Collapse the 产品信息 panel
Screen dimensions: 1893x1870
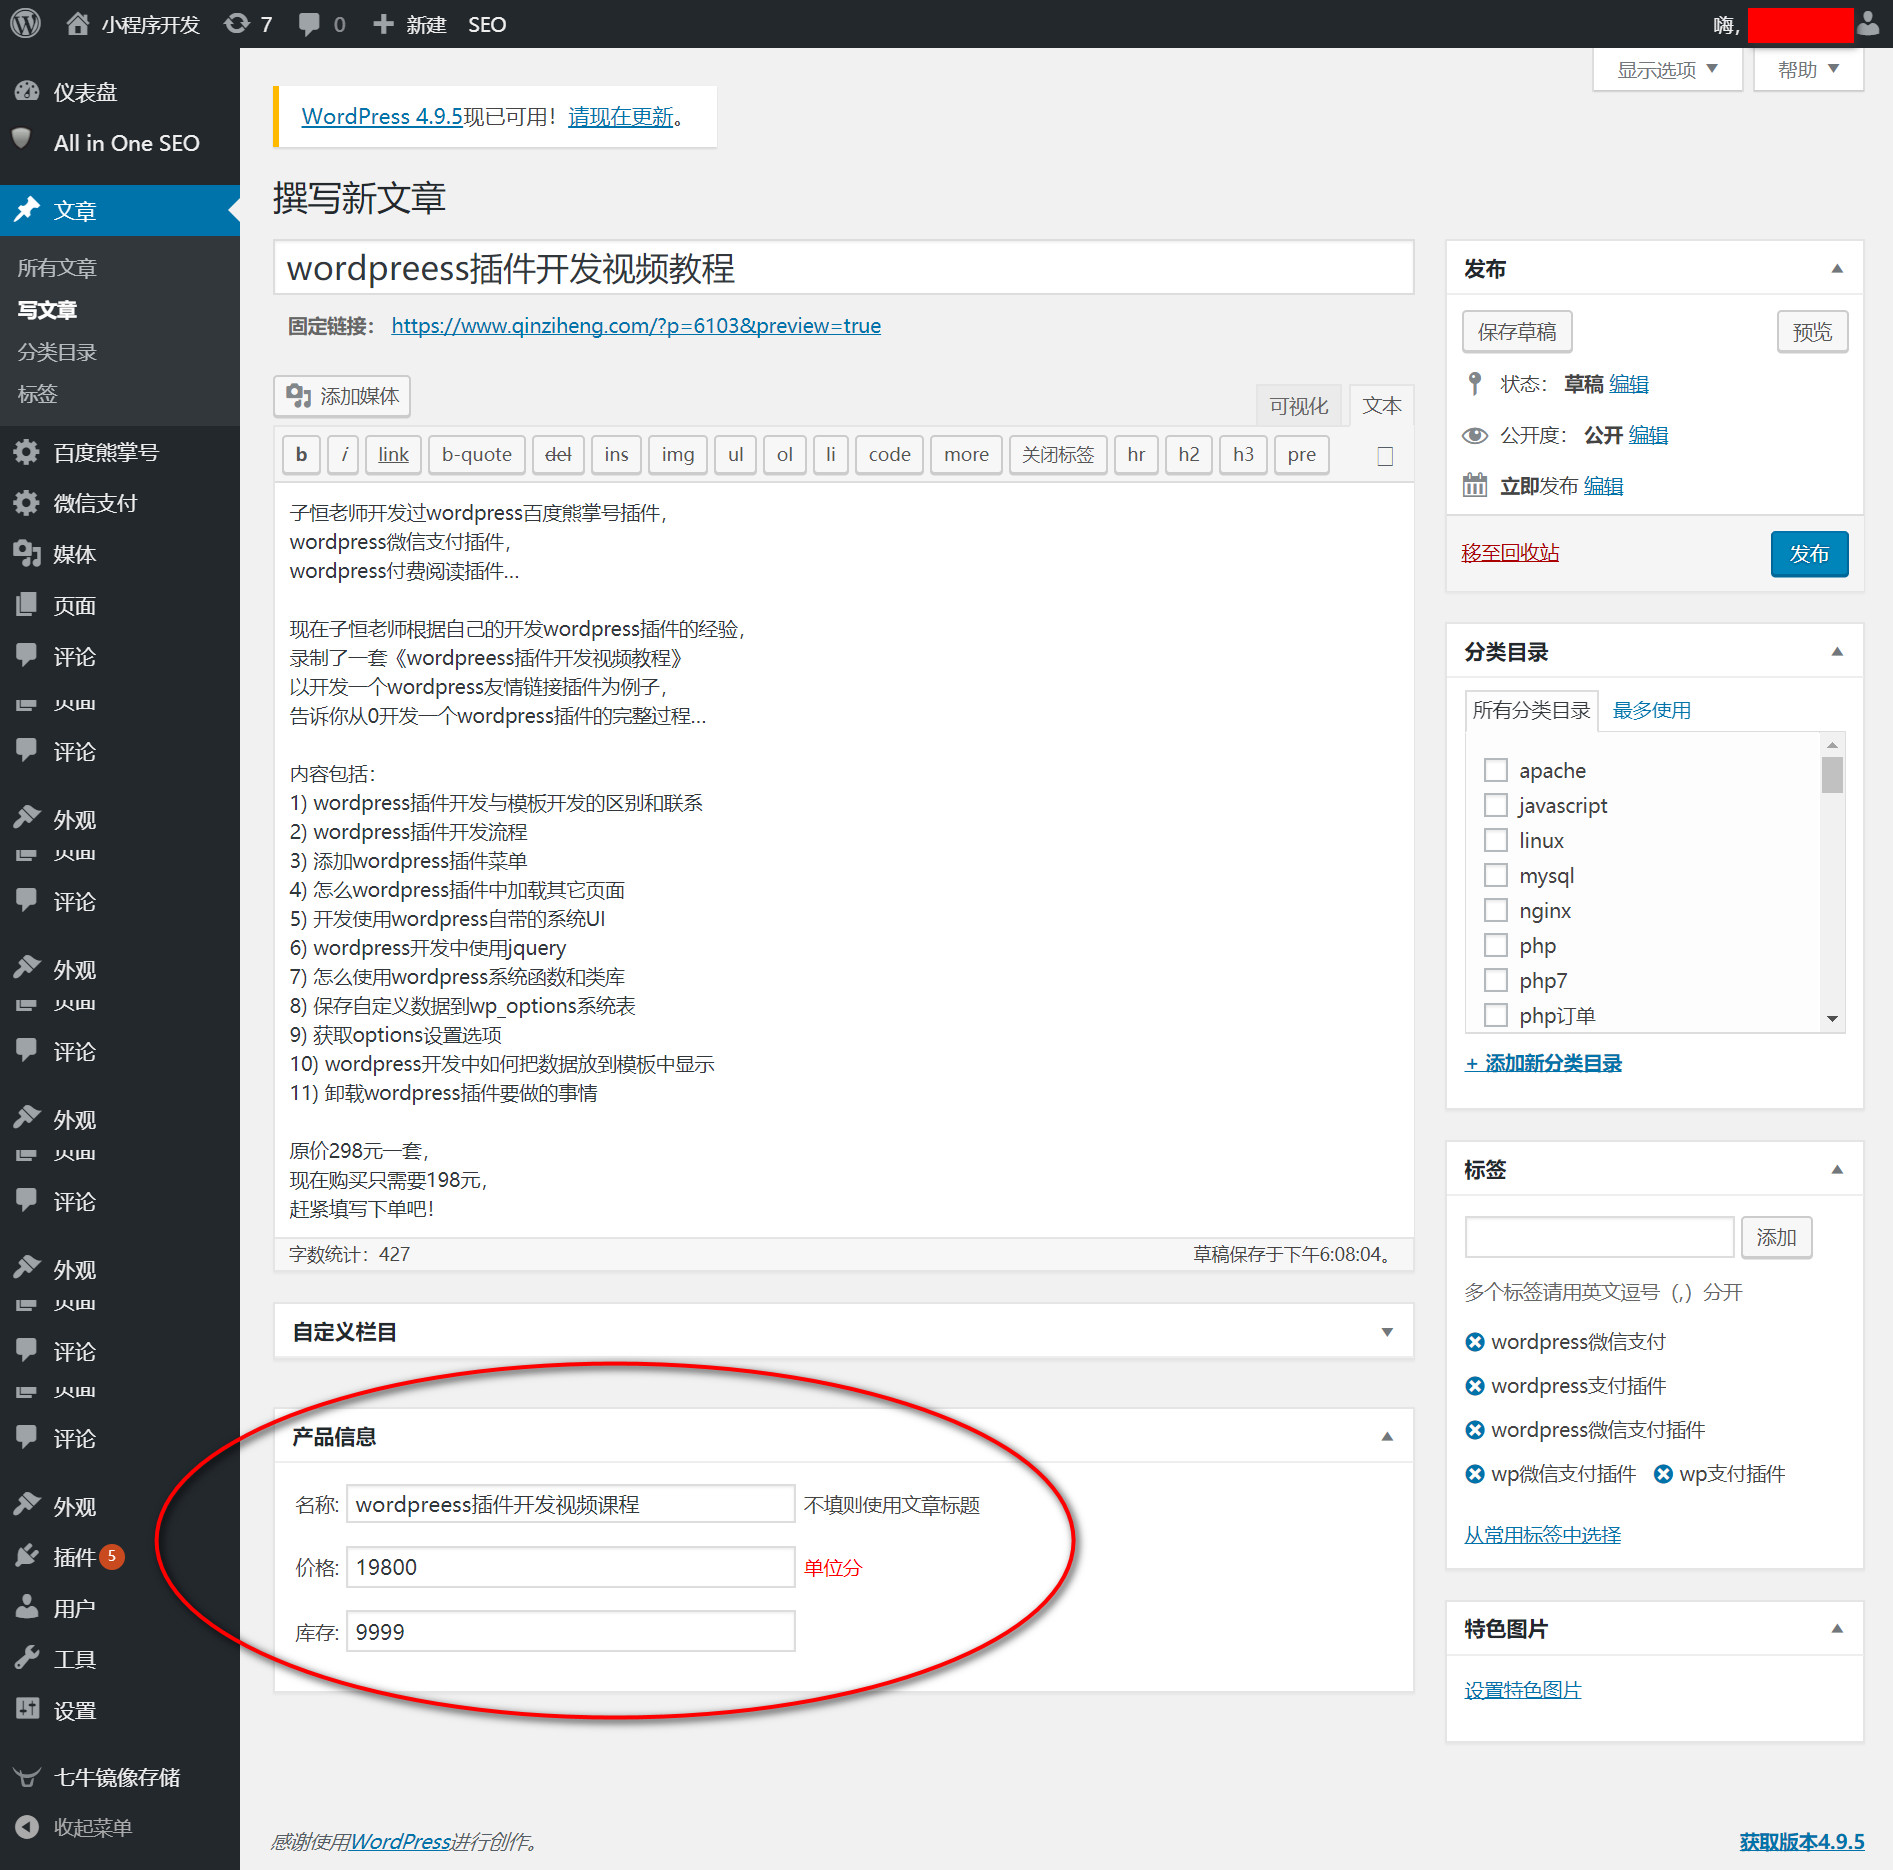(x=1387, y=1436)
